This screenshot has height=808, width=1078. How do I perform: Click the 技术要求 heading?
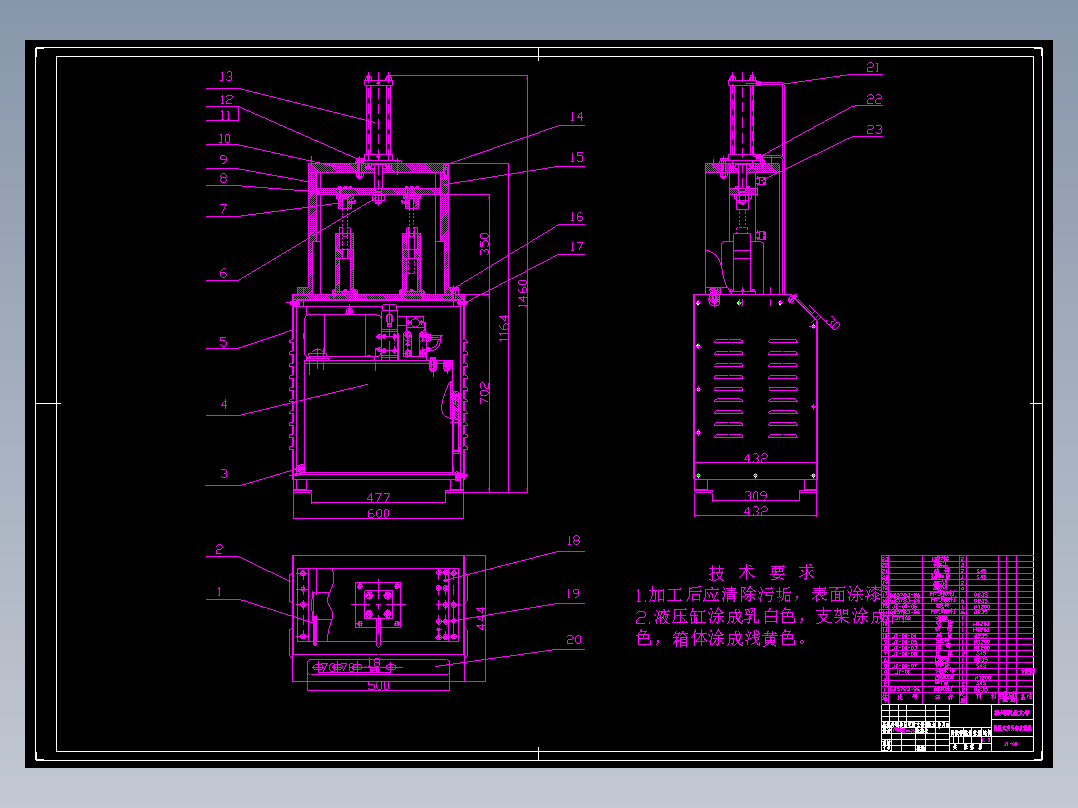point(762,572)
